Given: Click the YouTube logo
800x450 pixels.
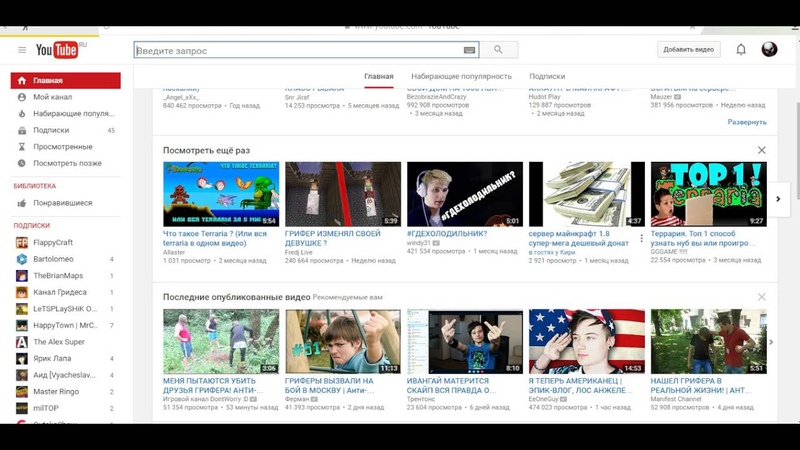Looking at the screenshot, I should (x=57, y=50).
